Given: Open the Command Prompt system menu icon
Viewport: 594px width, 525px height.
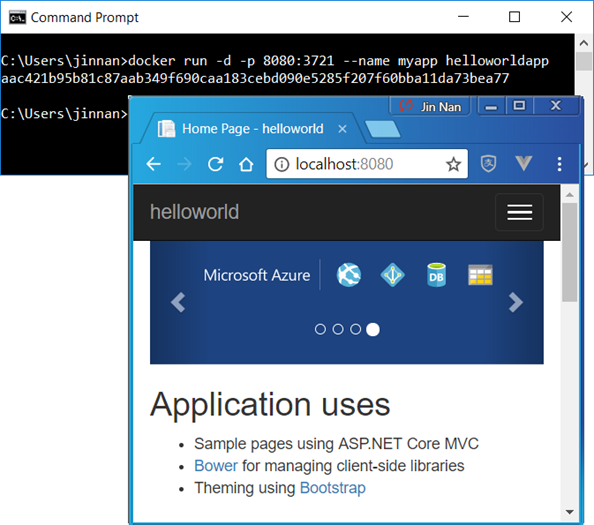Looking at the screenshot, I should tap(17, 17).
